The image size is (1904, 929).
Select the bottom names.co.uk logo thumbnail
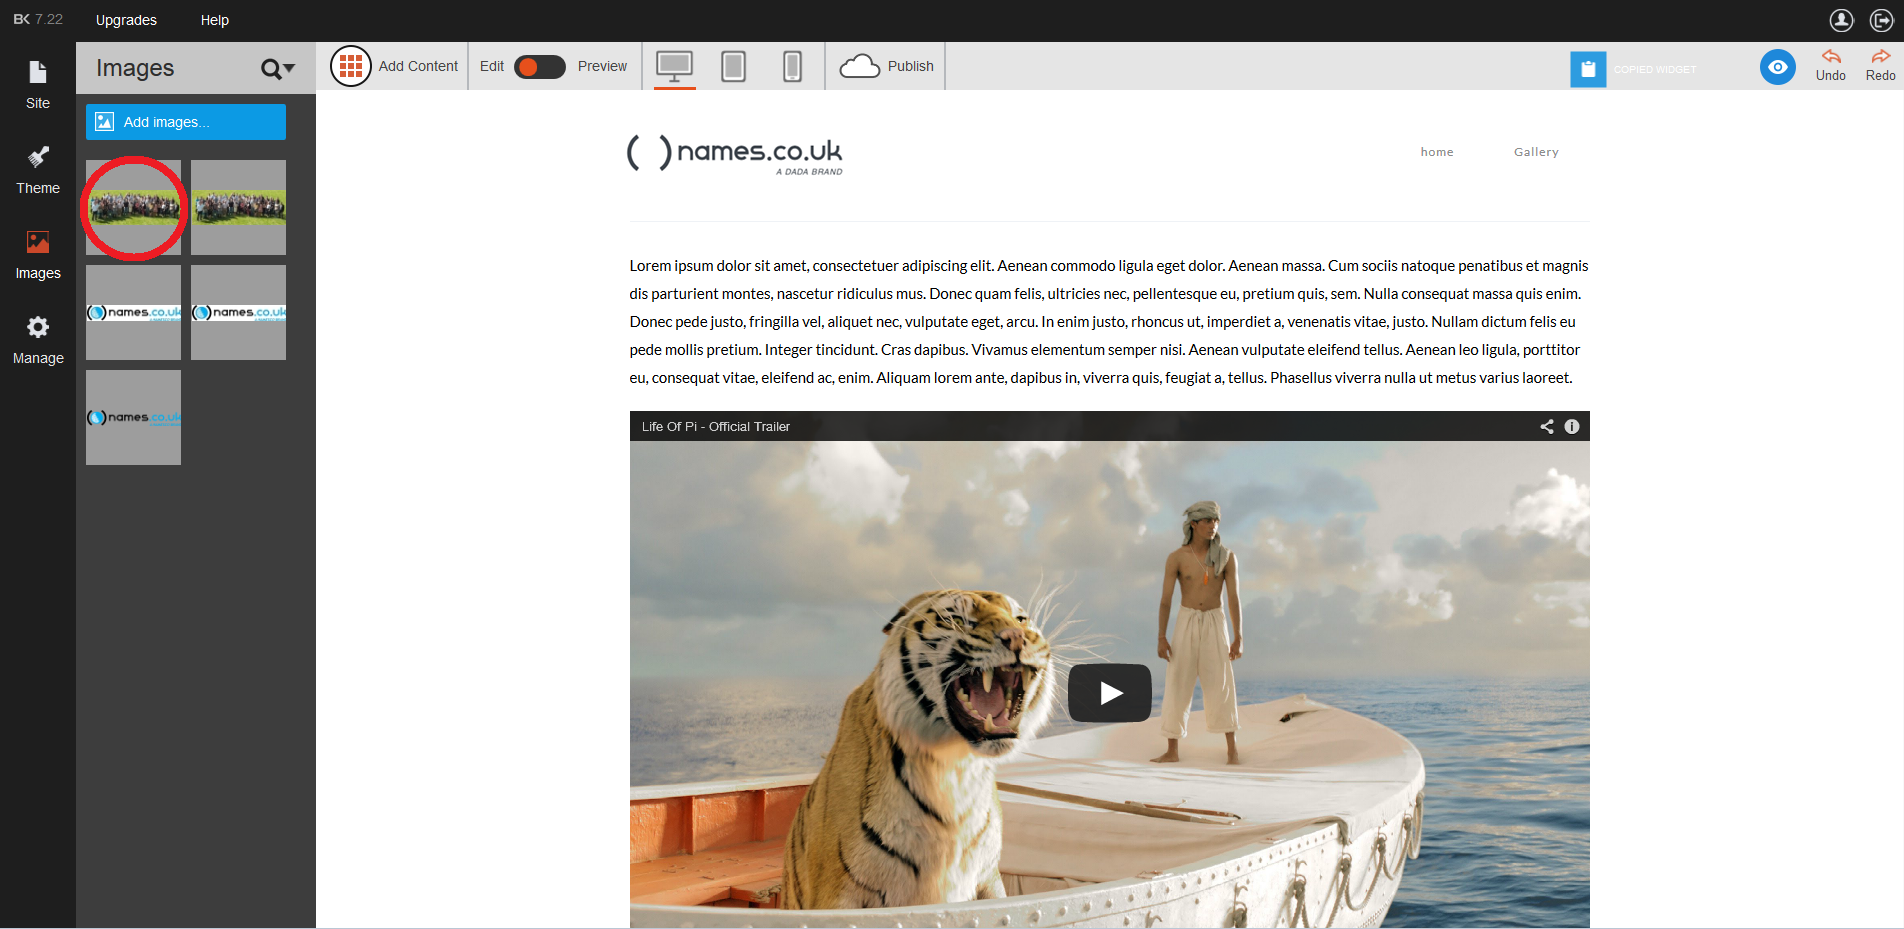tap(133, 417)
